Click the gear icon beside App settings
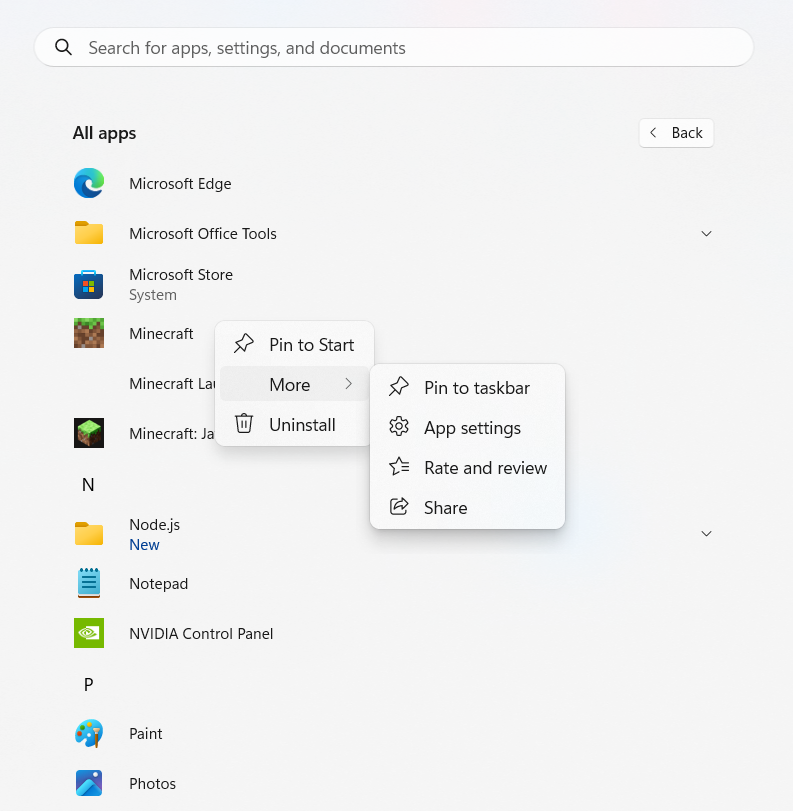 tap(399, 427)
